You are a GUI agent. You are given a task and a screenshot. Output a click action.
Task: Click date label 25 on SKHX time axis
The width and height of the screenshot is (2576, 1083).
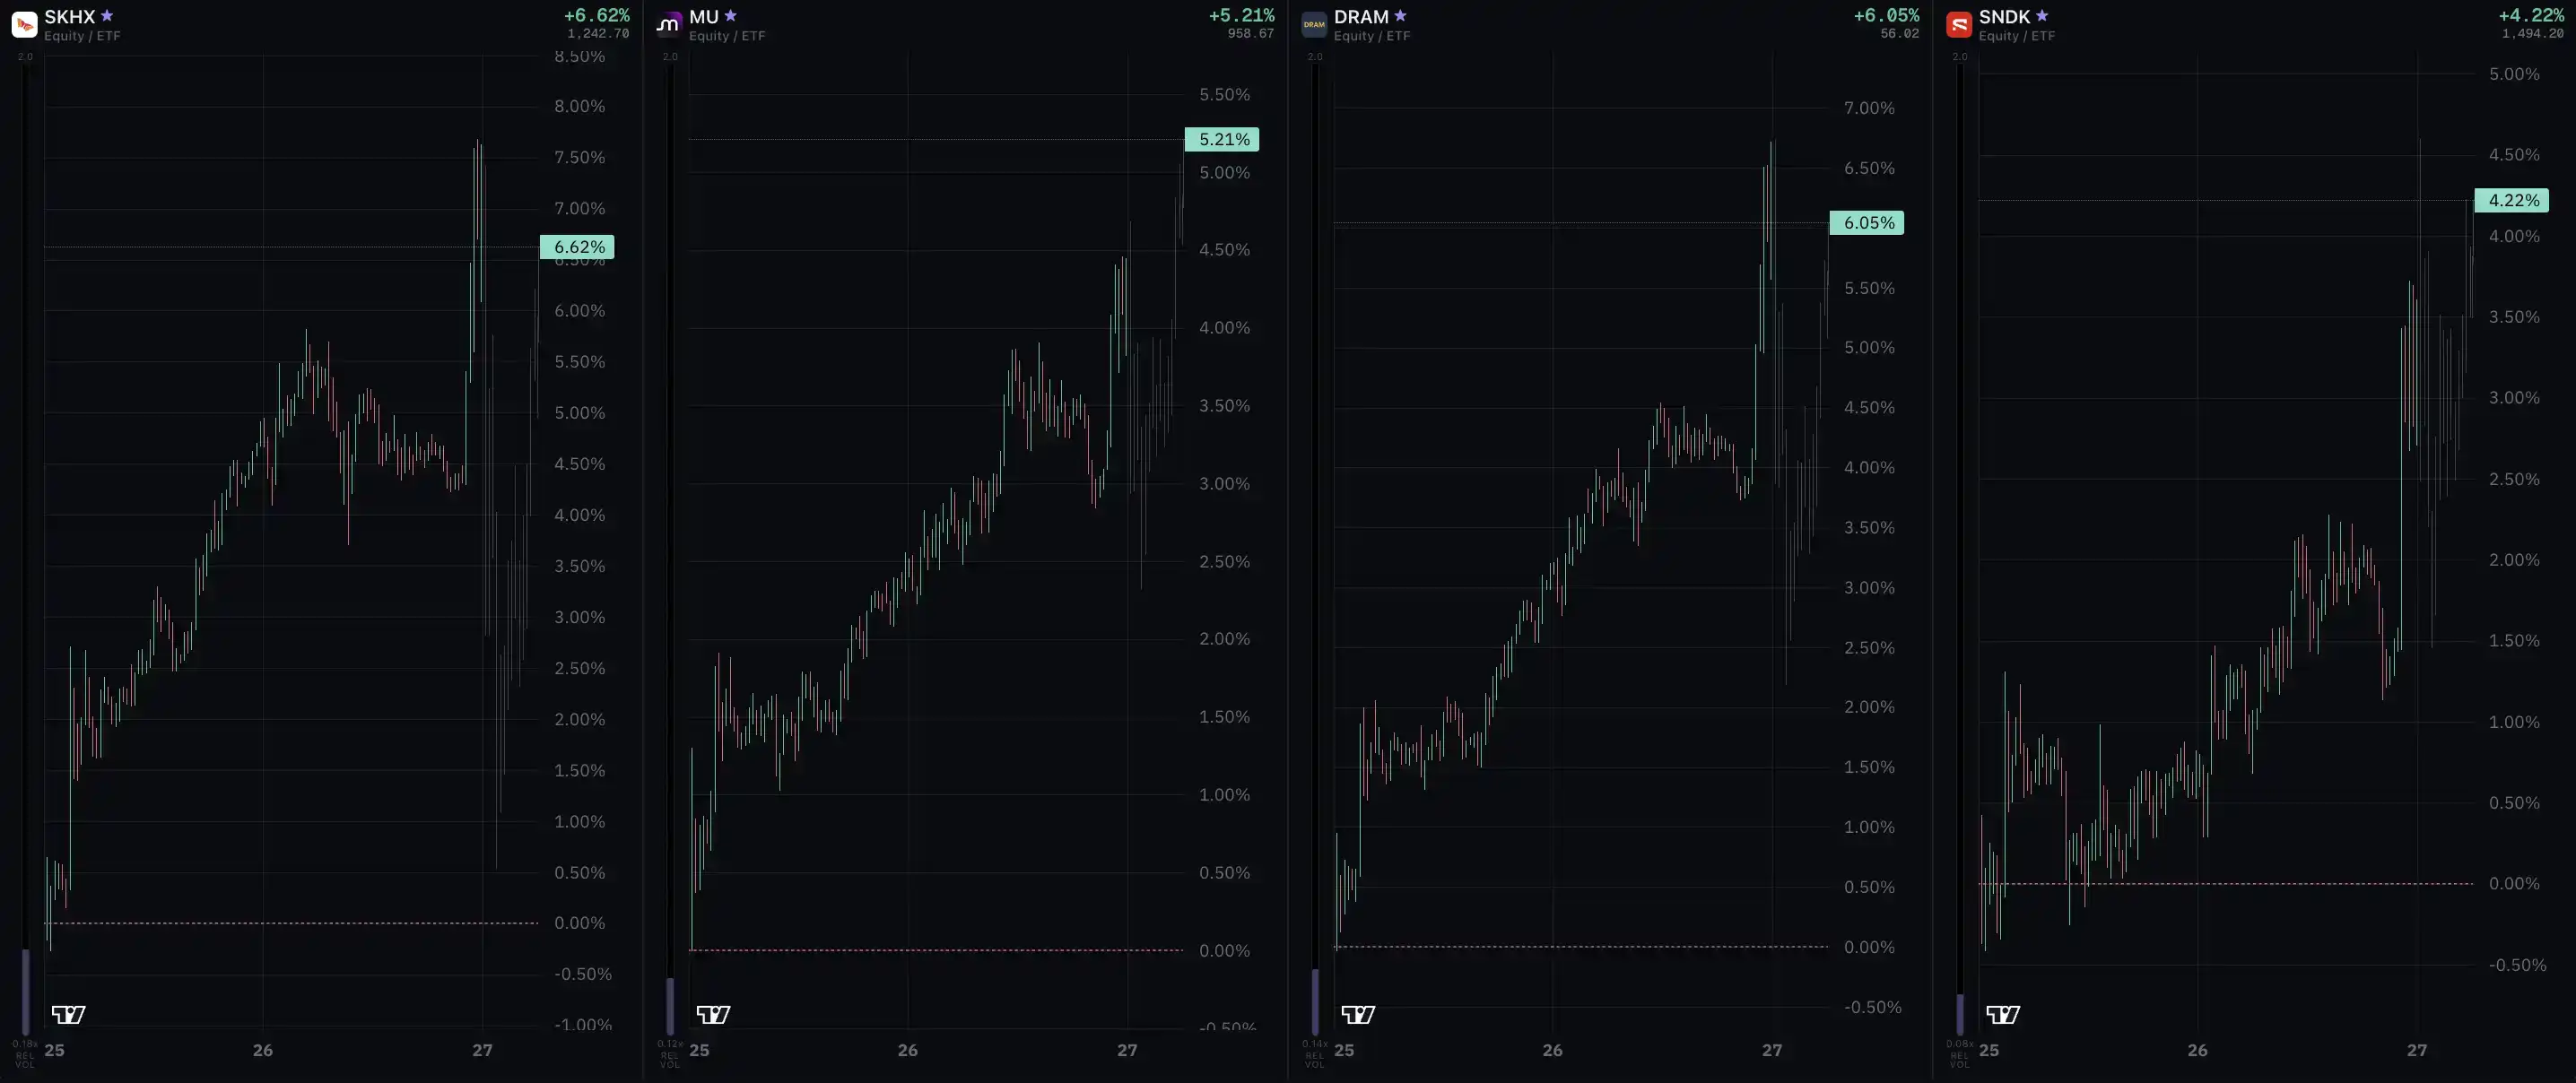pyautogui.click(x=55, y=1050)
